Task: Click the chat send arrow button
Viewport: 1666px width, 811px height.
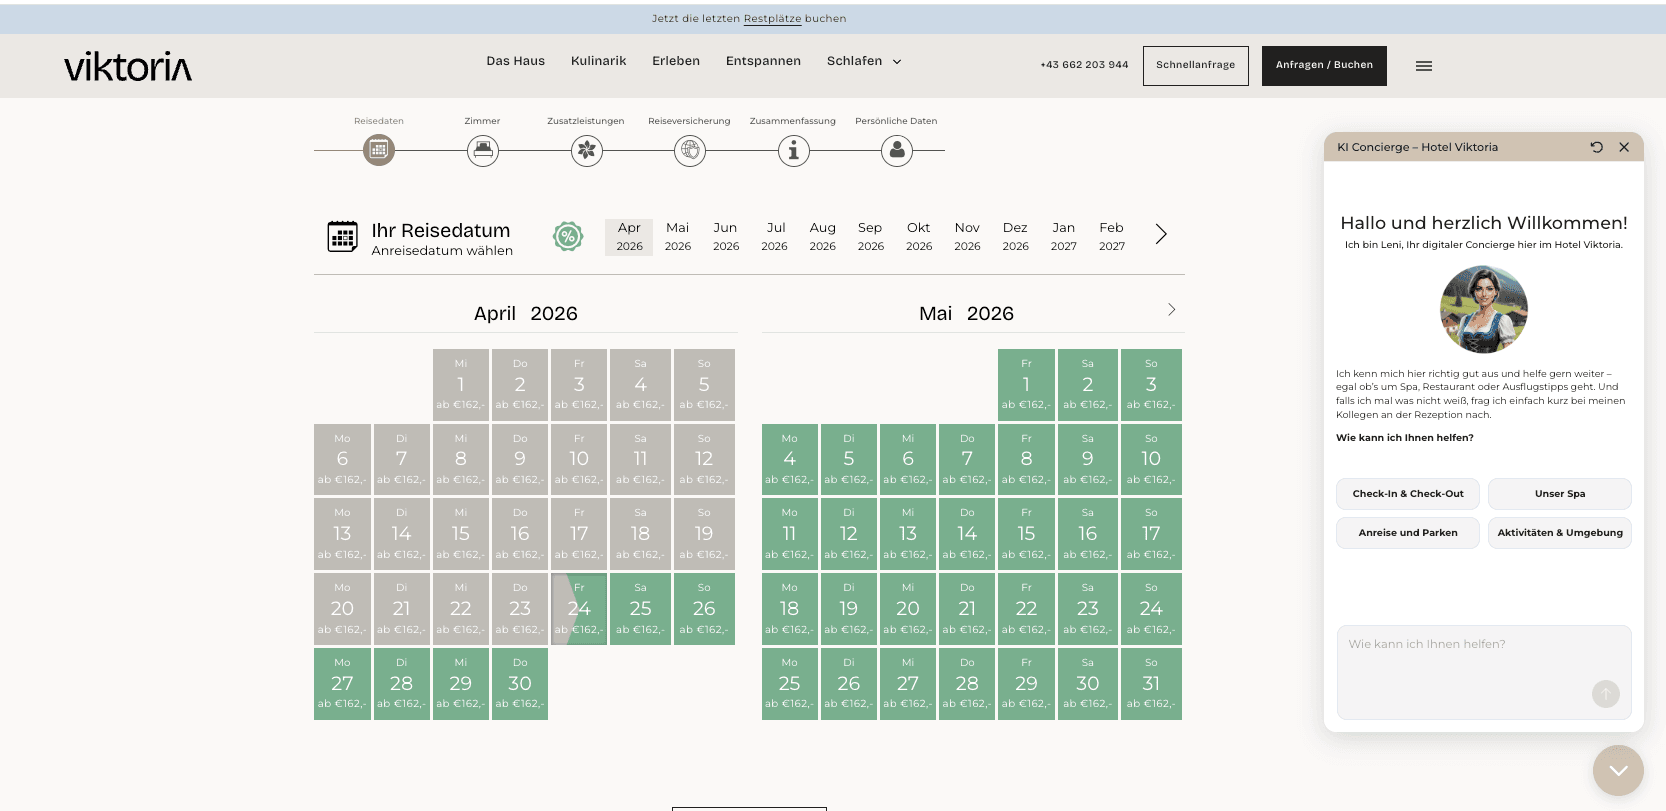Action: point(1606,694)
